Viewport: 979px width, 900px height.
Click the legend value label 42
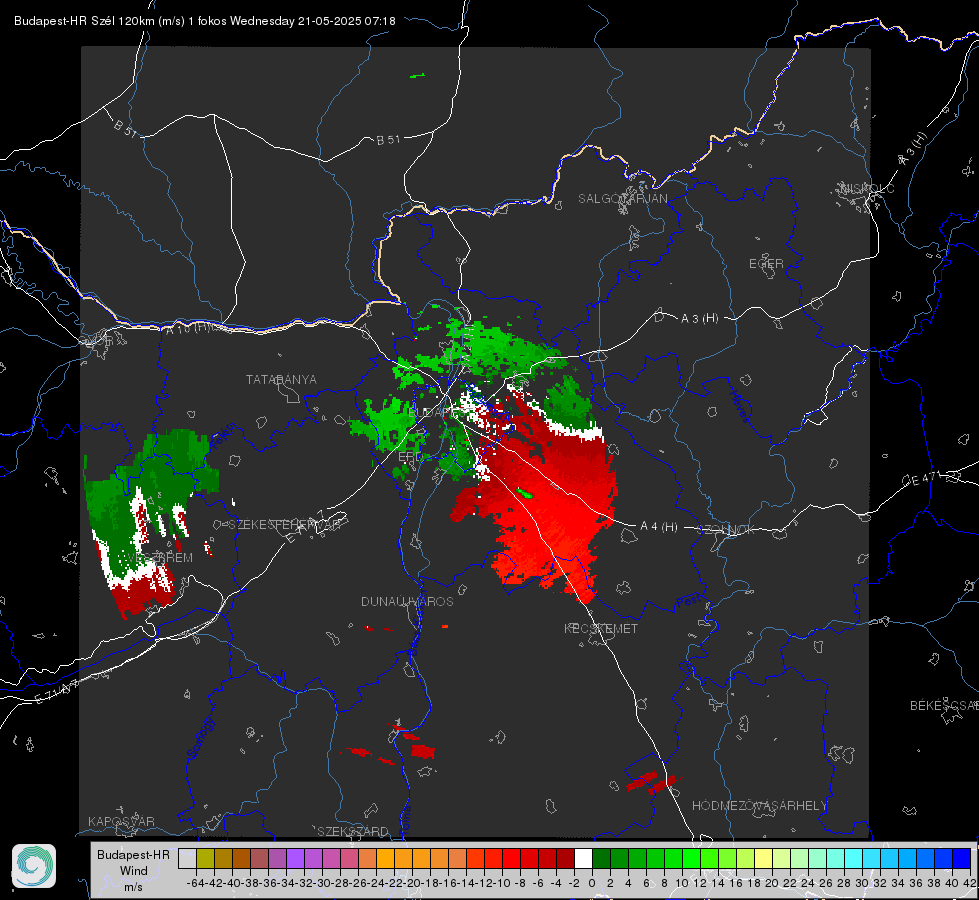[x=969, y=883]
